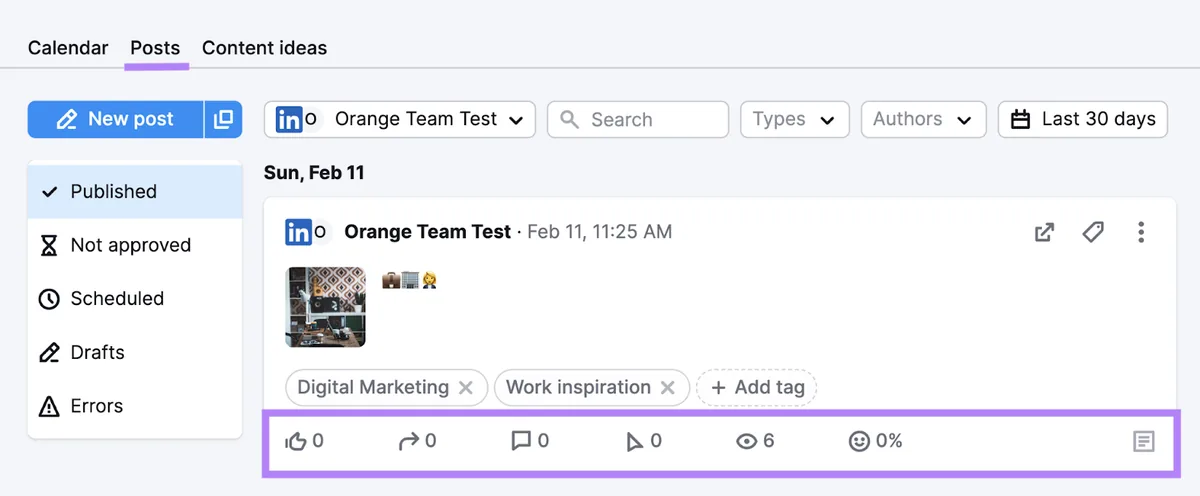Click the Orange Team Test post author name
The width and height of the screenshot is (1200, 496).
click(428, 232)
